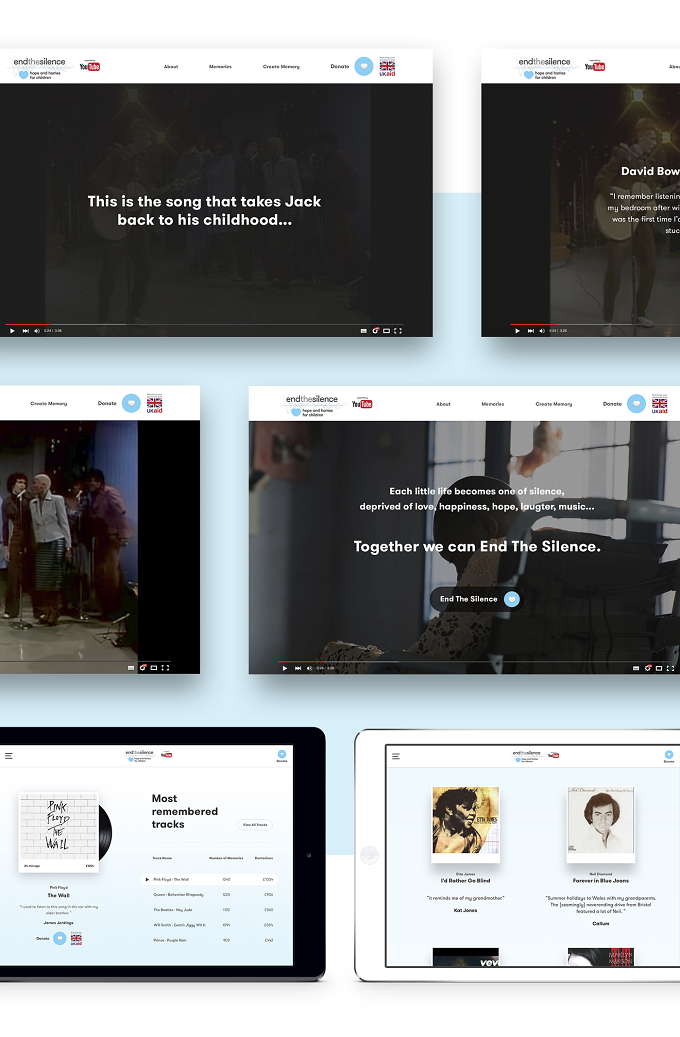Open Create Memory on Together we can screen
Screen dimensions: 680x1037
tap(554, 404)
